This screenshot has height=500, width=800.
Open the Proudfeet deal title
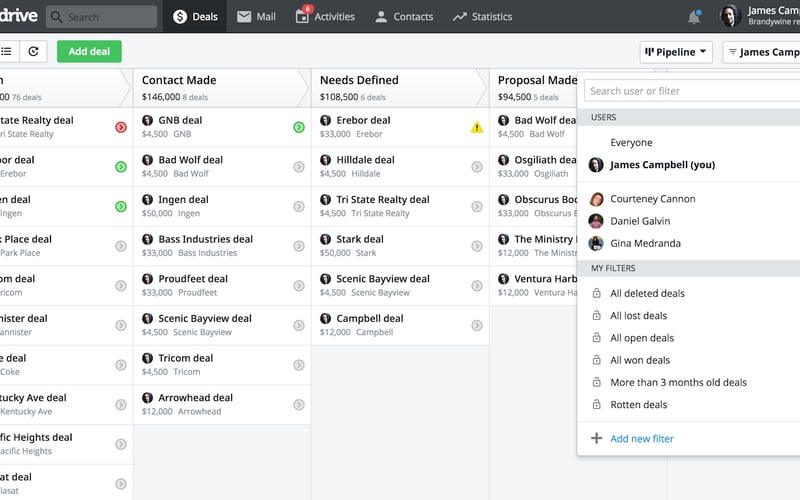pos(193,279)
